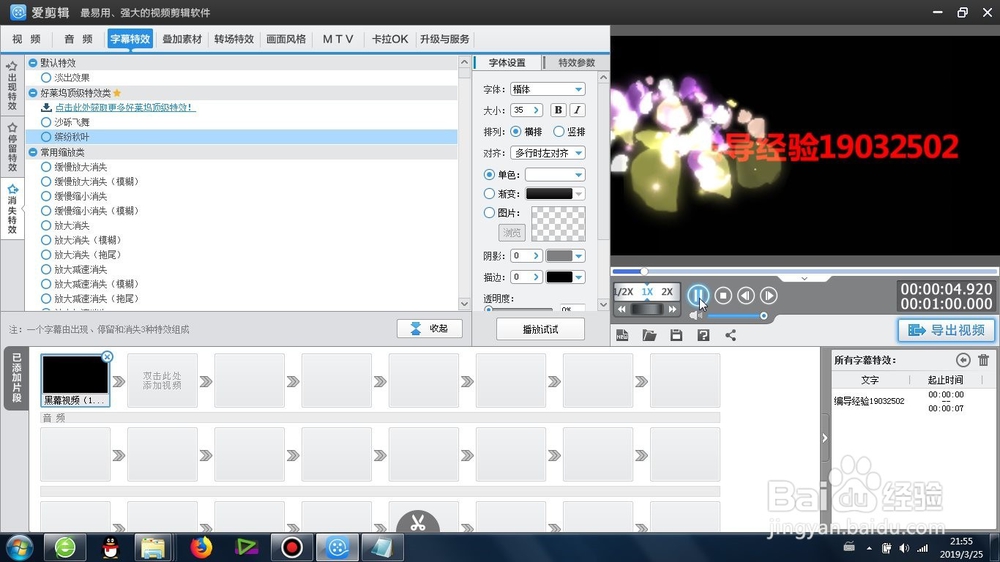This screenshot has height=562, width=1000.
Task: Increase font size stepper arrow
Action: pos(536,110)
